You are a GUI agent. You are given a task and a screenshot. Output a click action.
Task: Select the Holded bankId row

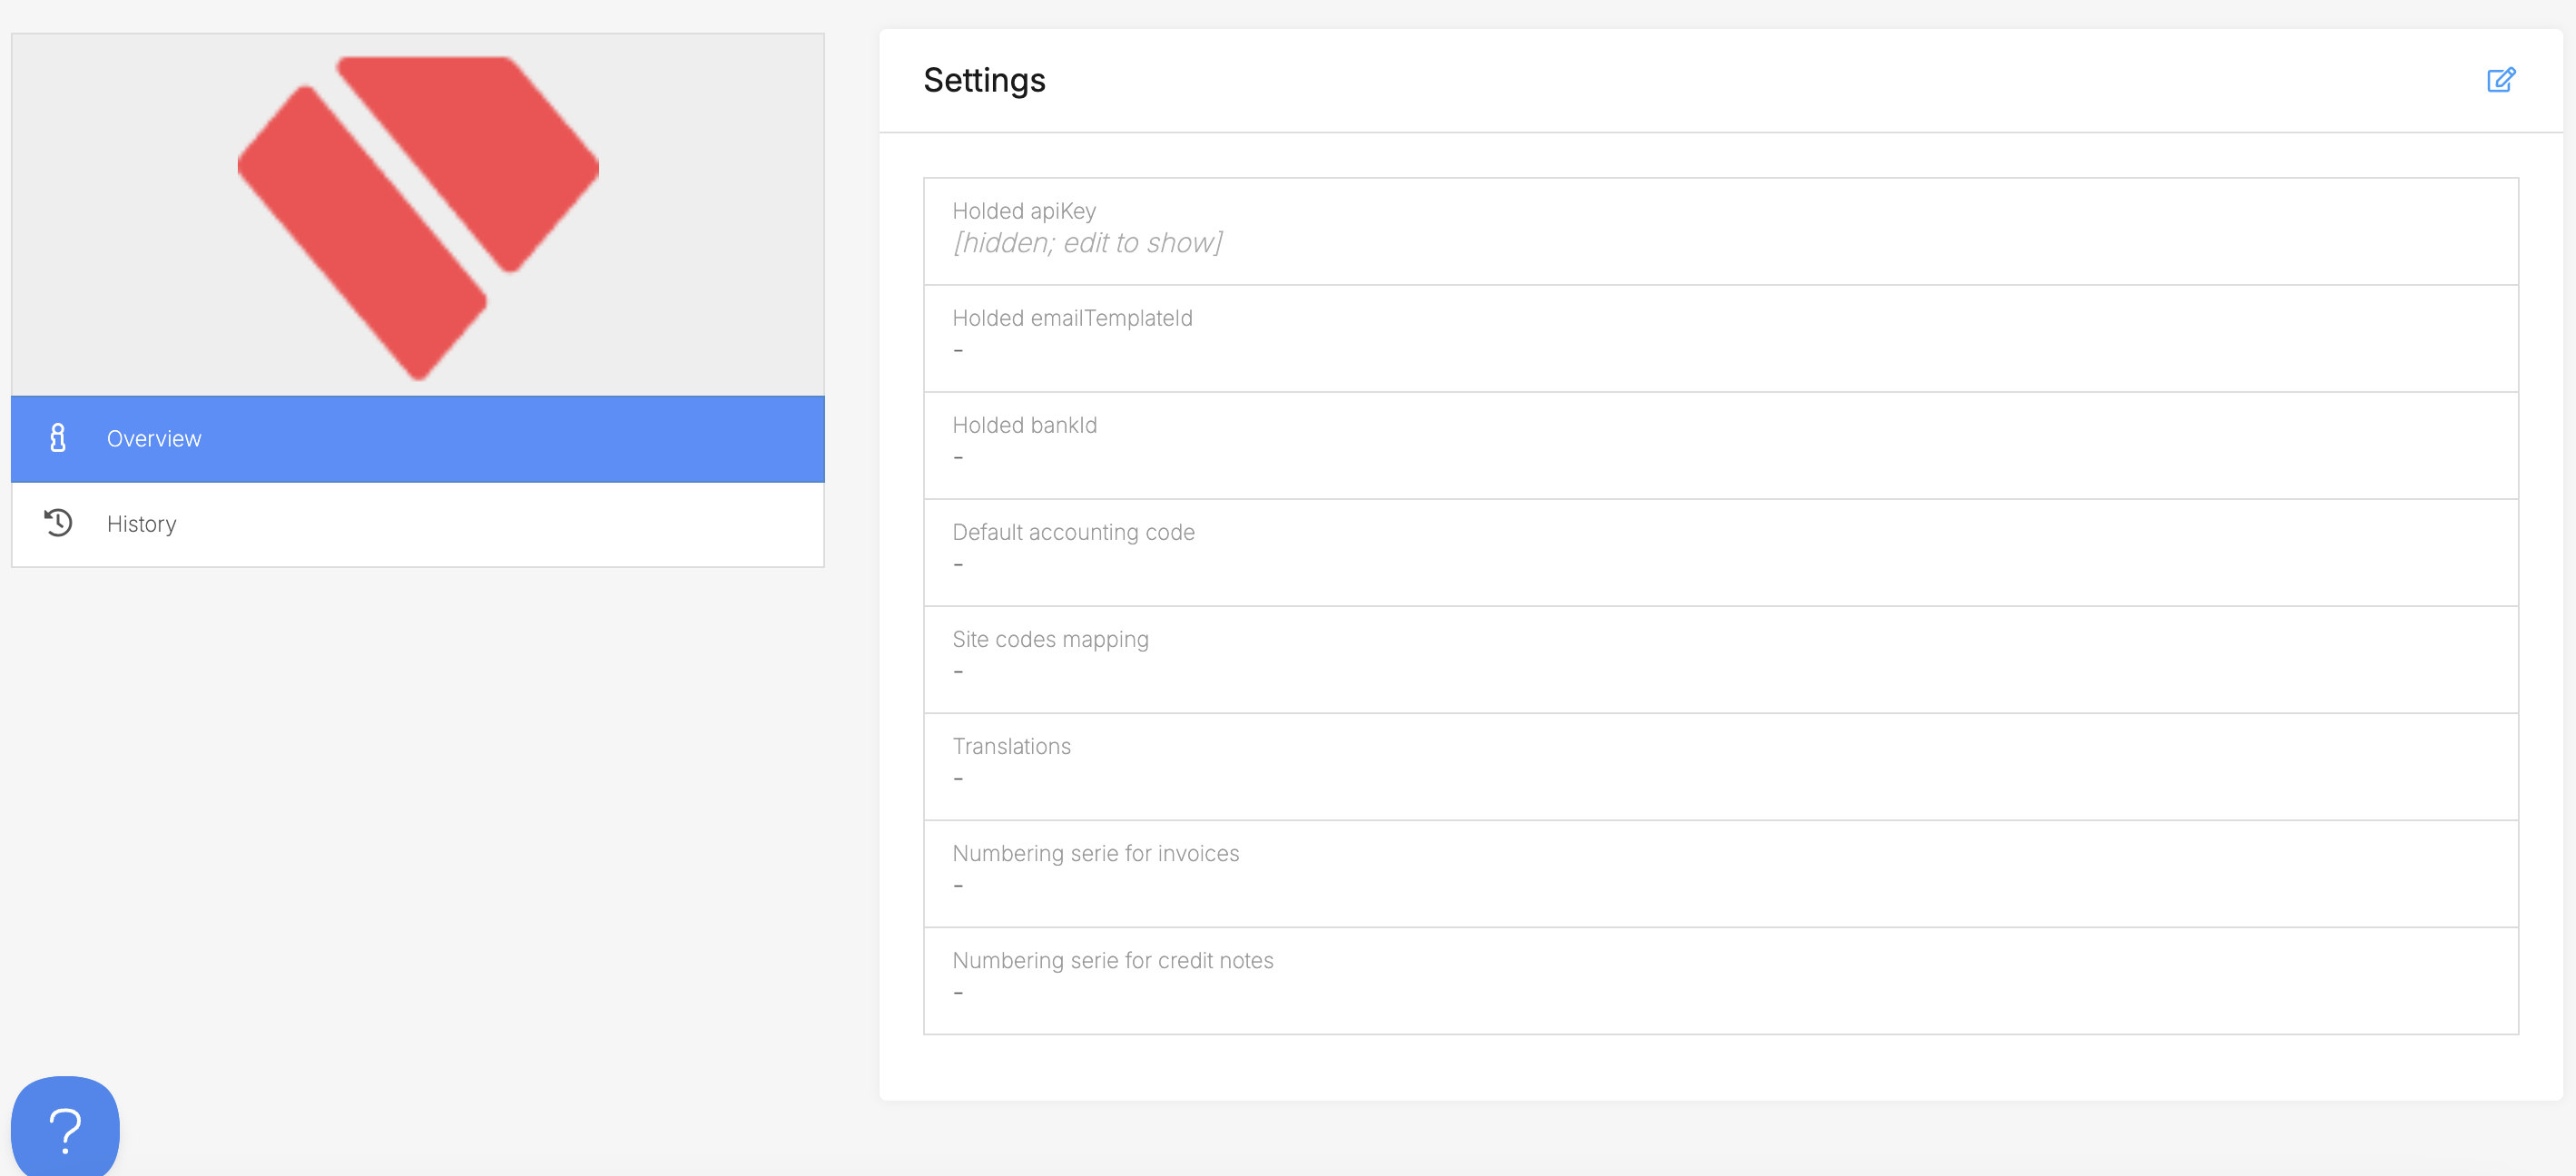(x=1720, y=445)
